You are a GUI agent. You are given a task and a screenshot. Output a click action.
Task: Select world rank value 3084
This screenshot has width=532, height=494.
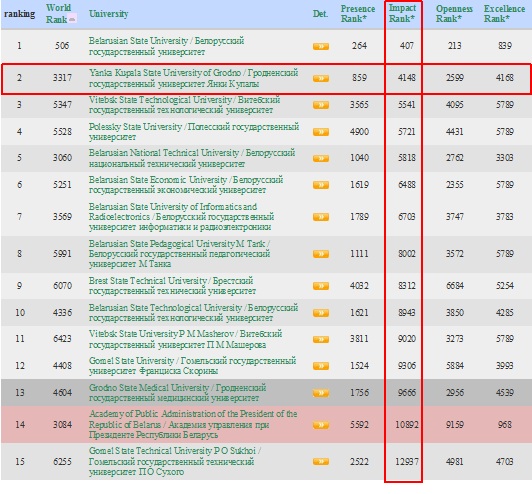pyautogui.click(x=62, y=425)
